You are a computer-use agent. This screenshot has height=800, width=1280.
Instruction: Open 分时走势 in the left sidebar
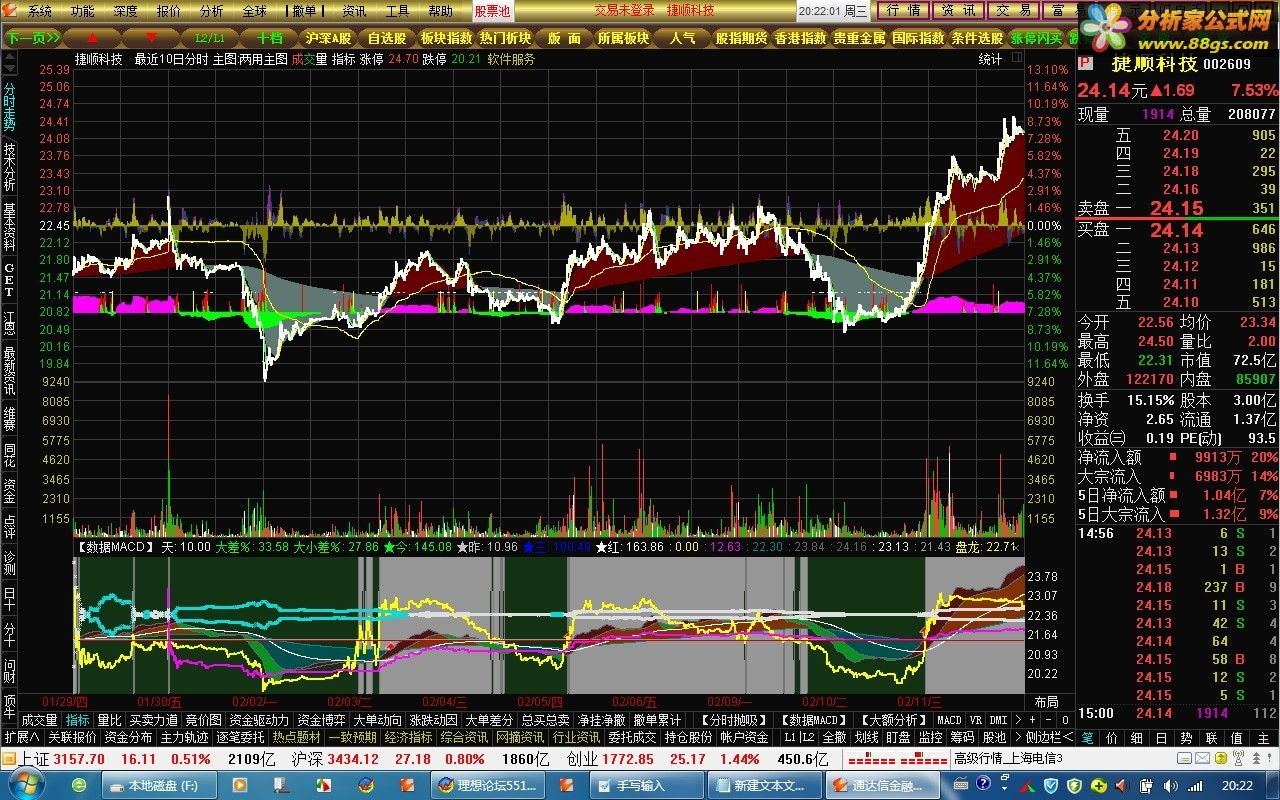coord(9,106)
